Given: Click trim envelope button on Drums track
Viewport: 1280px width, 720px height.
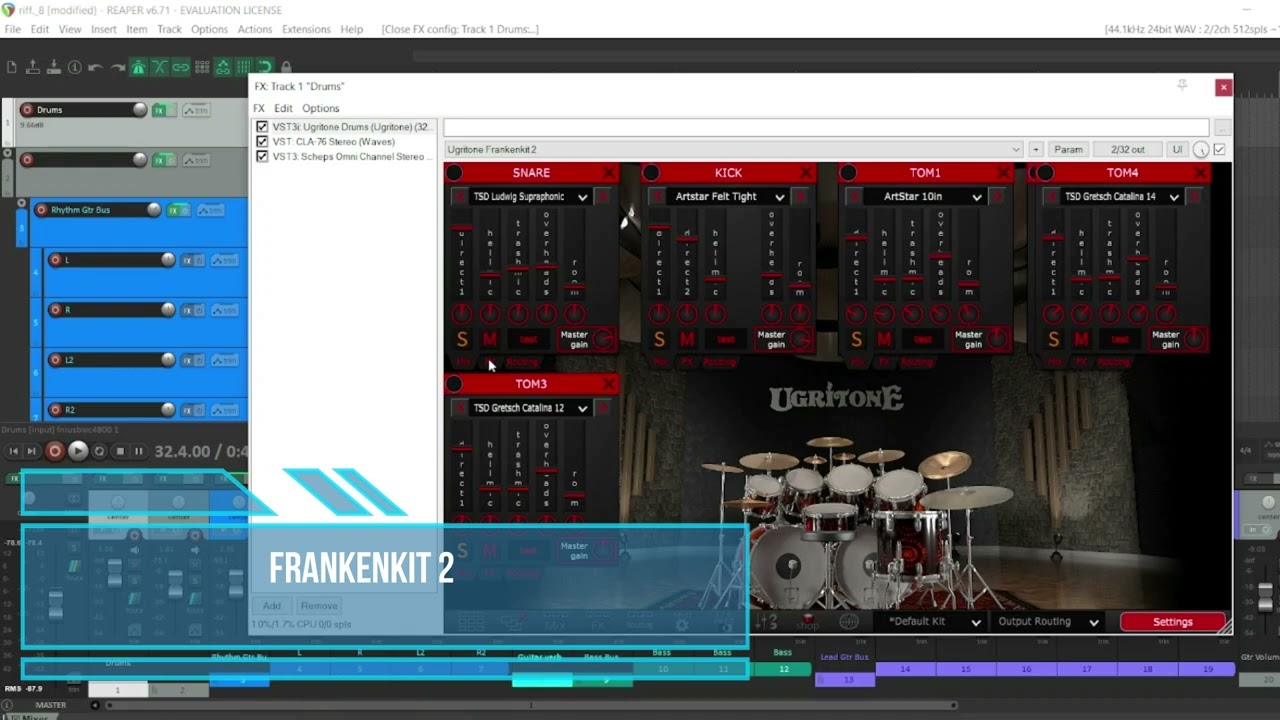Looking at the screenshot, I should [x=196, y=110].
